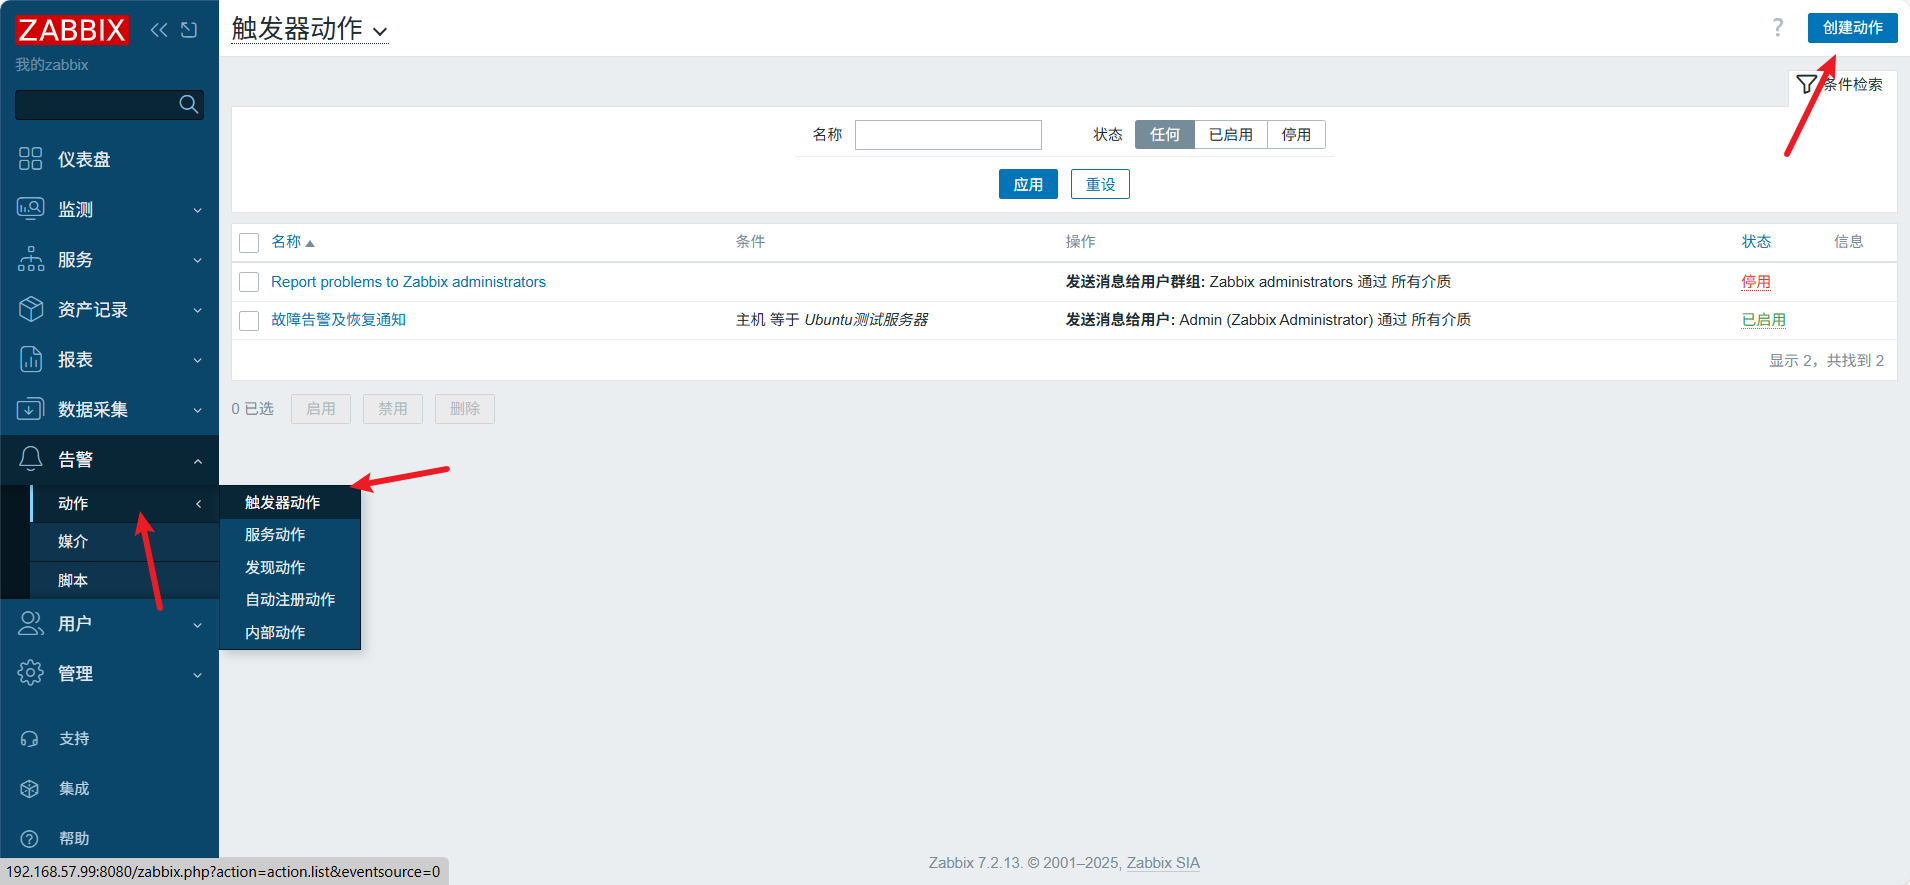
Task: Tick checkbox for 故障告警及恢复通知 row
Action: (249, 320)
